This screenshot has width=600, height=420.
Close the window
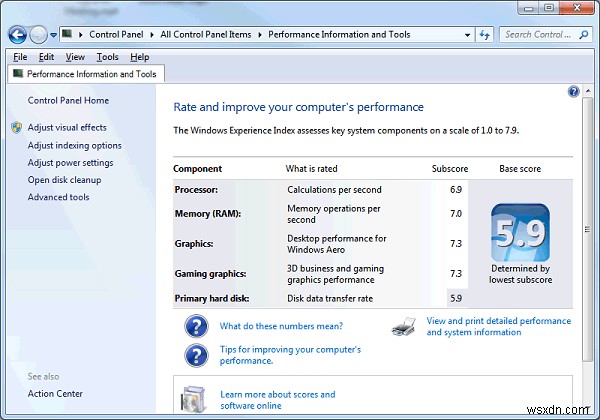tap(577, 8)
